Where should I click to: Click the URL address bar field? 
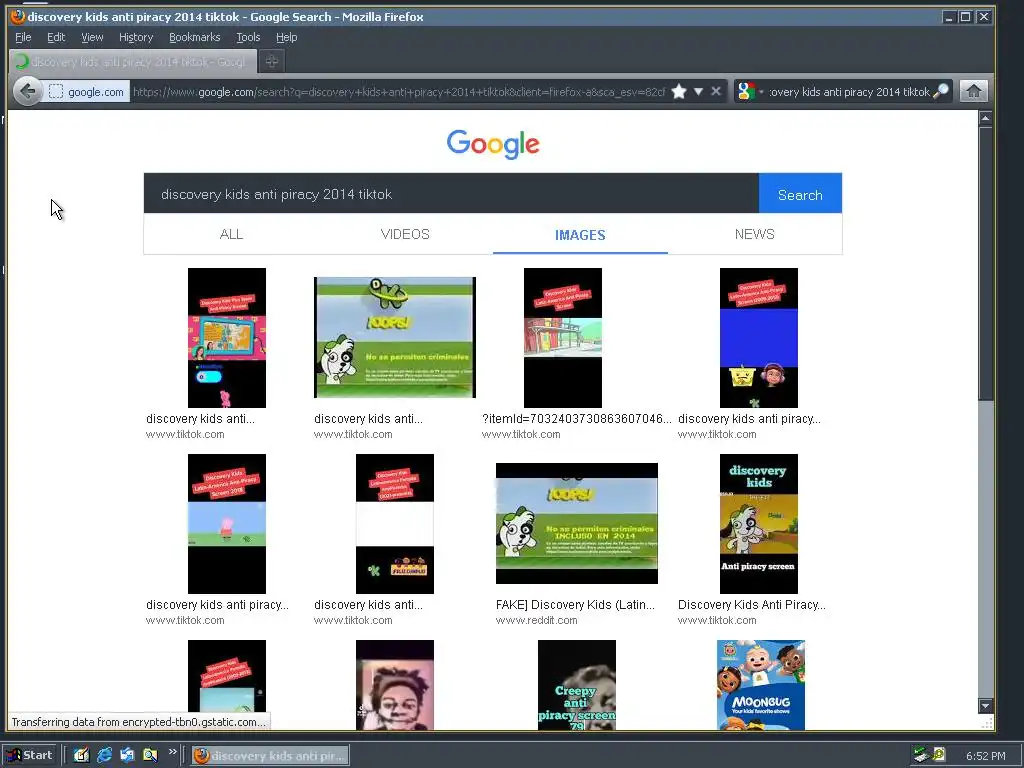398,92
